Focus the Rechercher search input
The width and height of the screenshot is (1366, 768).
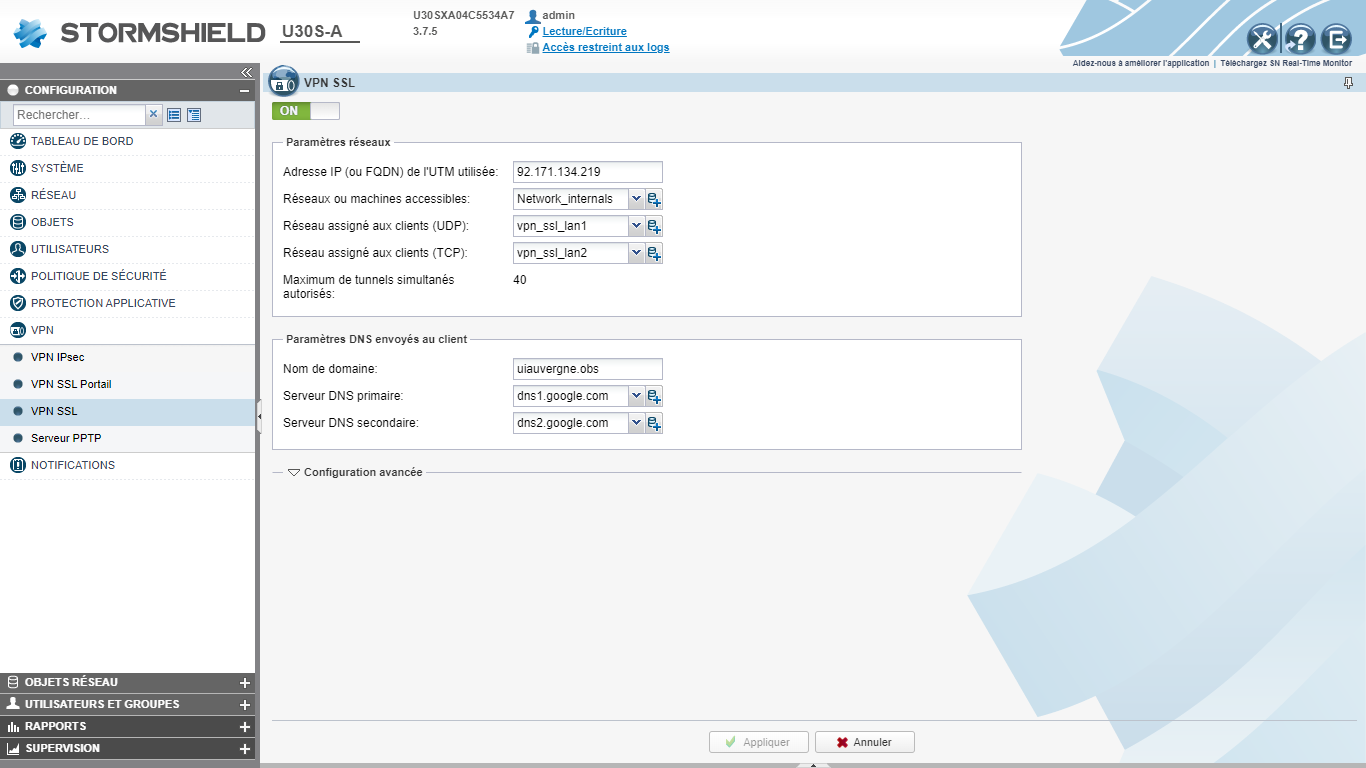click(80, 115)
